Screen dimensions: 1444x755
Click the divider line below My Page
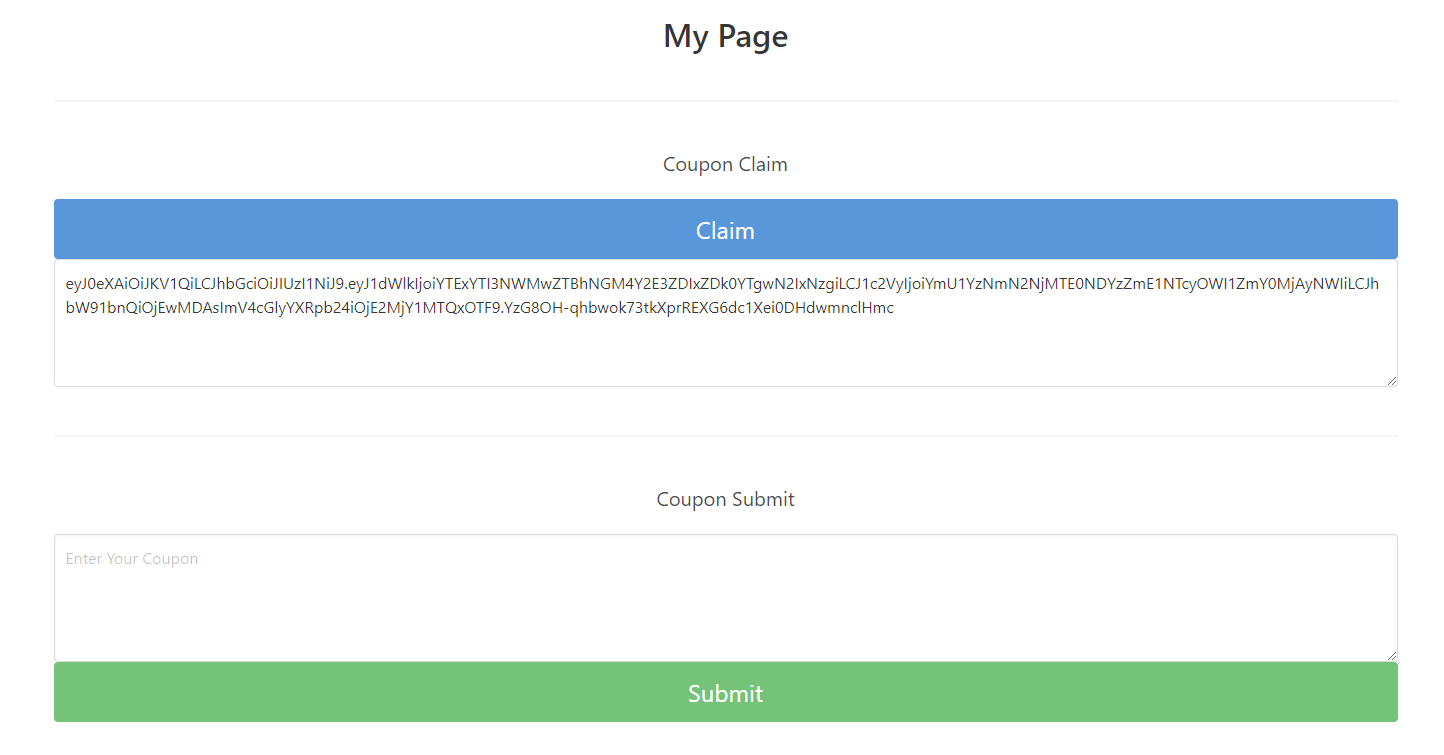725,101
